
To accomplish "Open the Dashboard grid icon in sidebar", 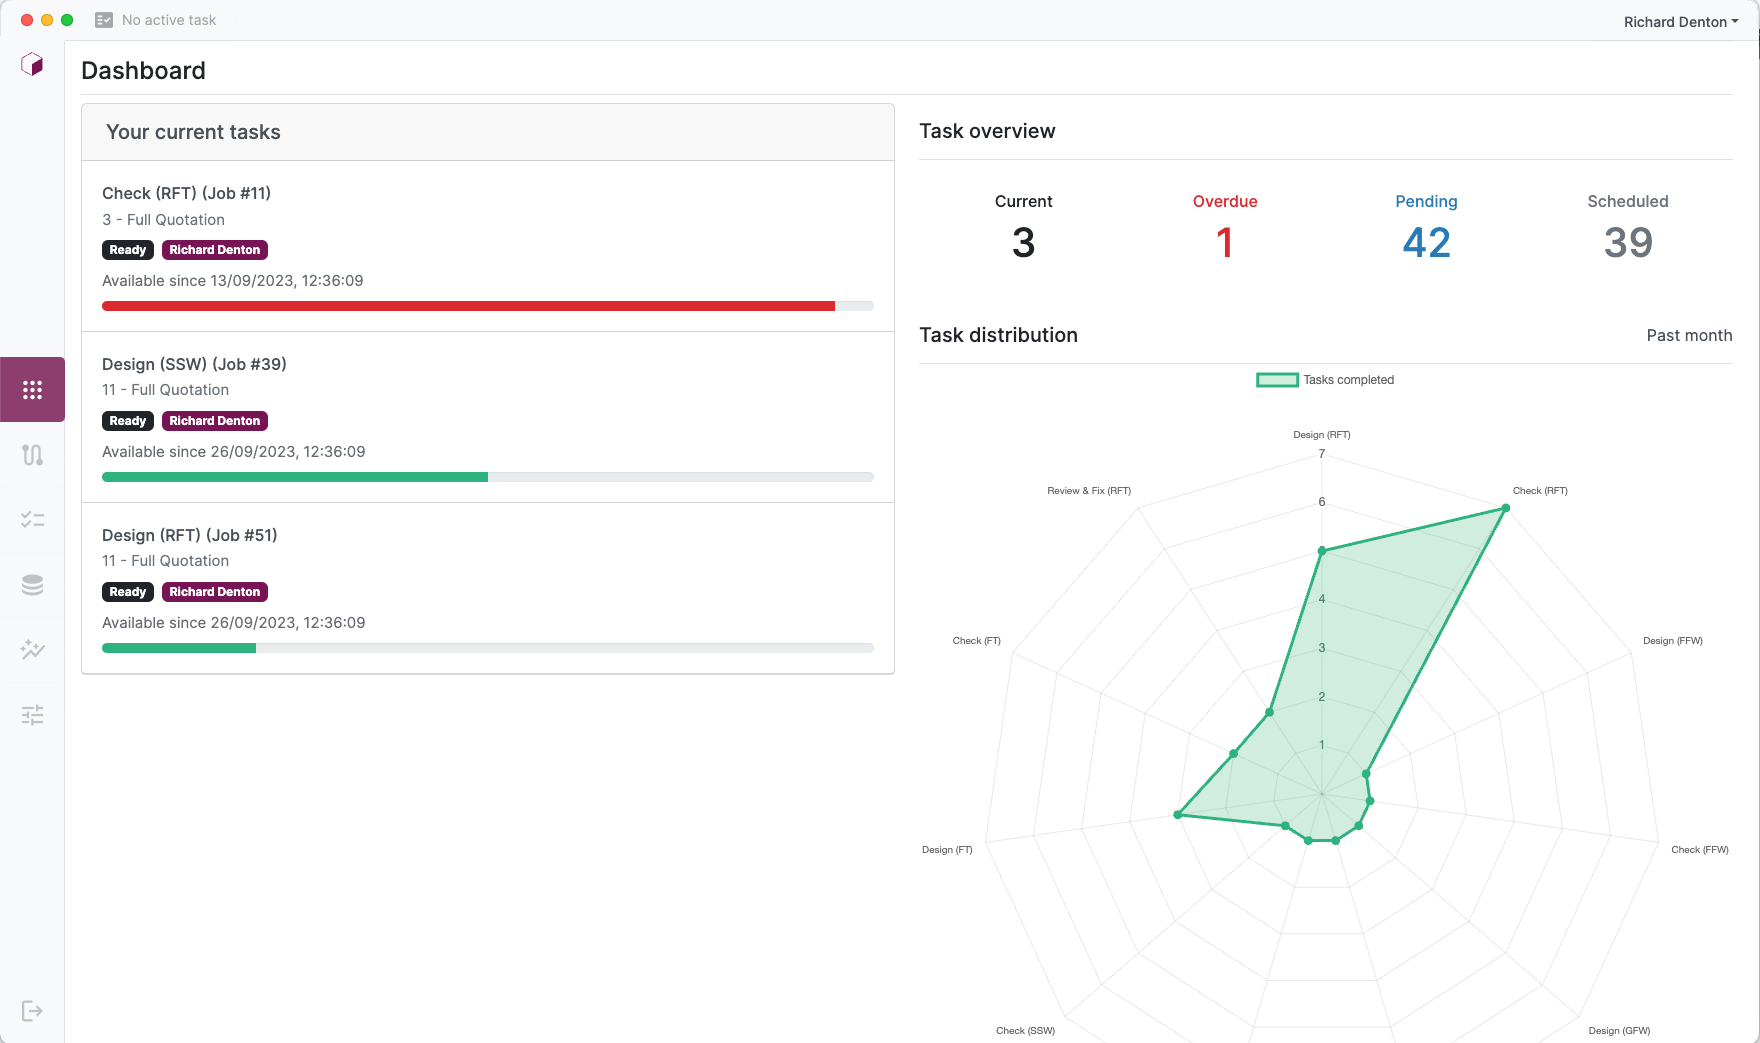I will [x=32, y=390].
